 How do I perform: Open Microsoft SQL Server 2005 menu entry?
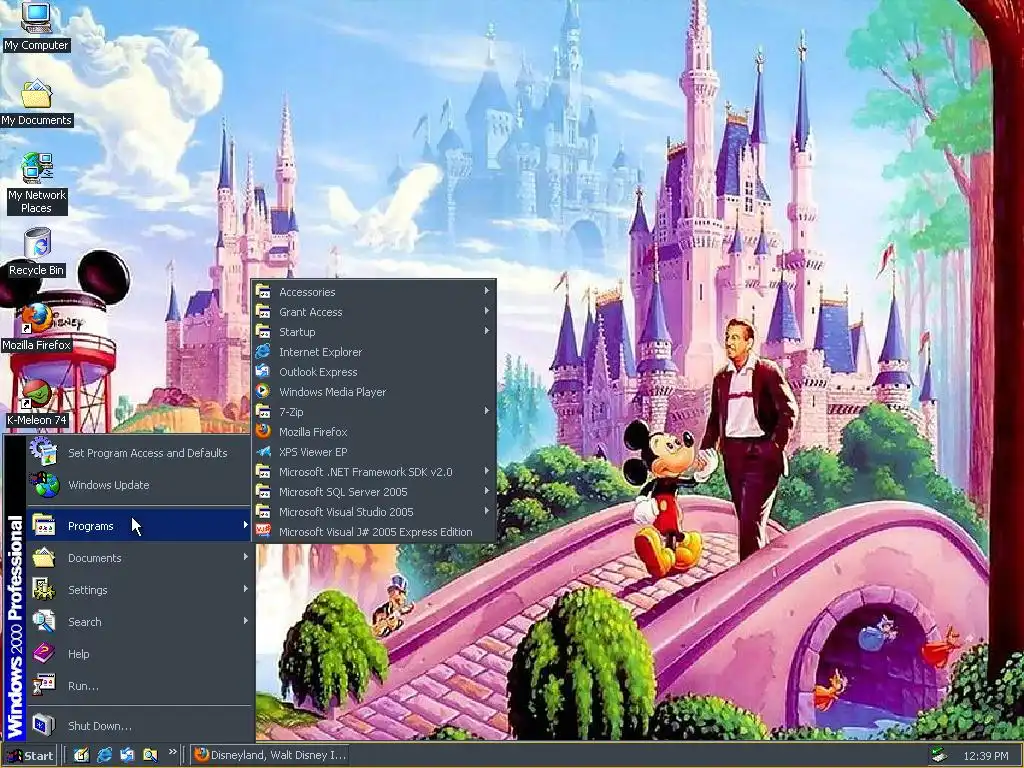point(374,492)
